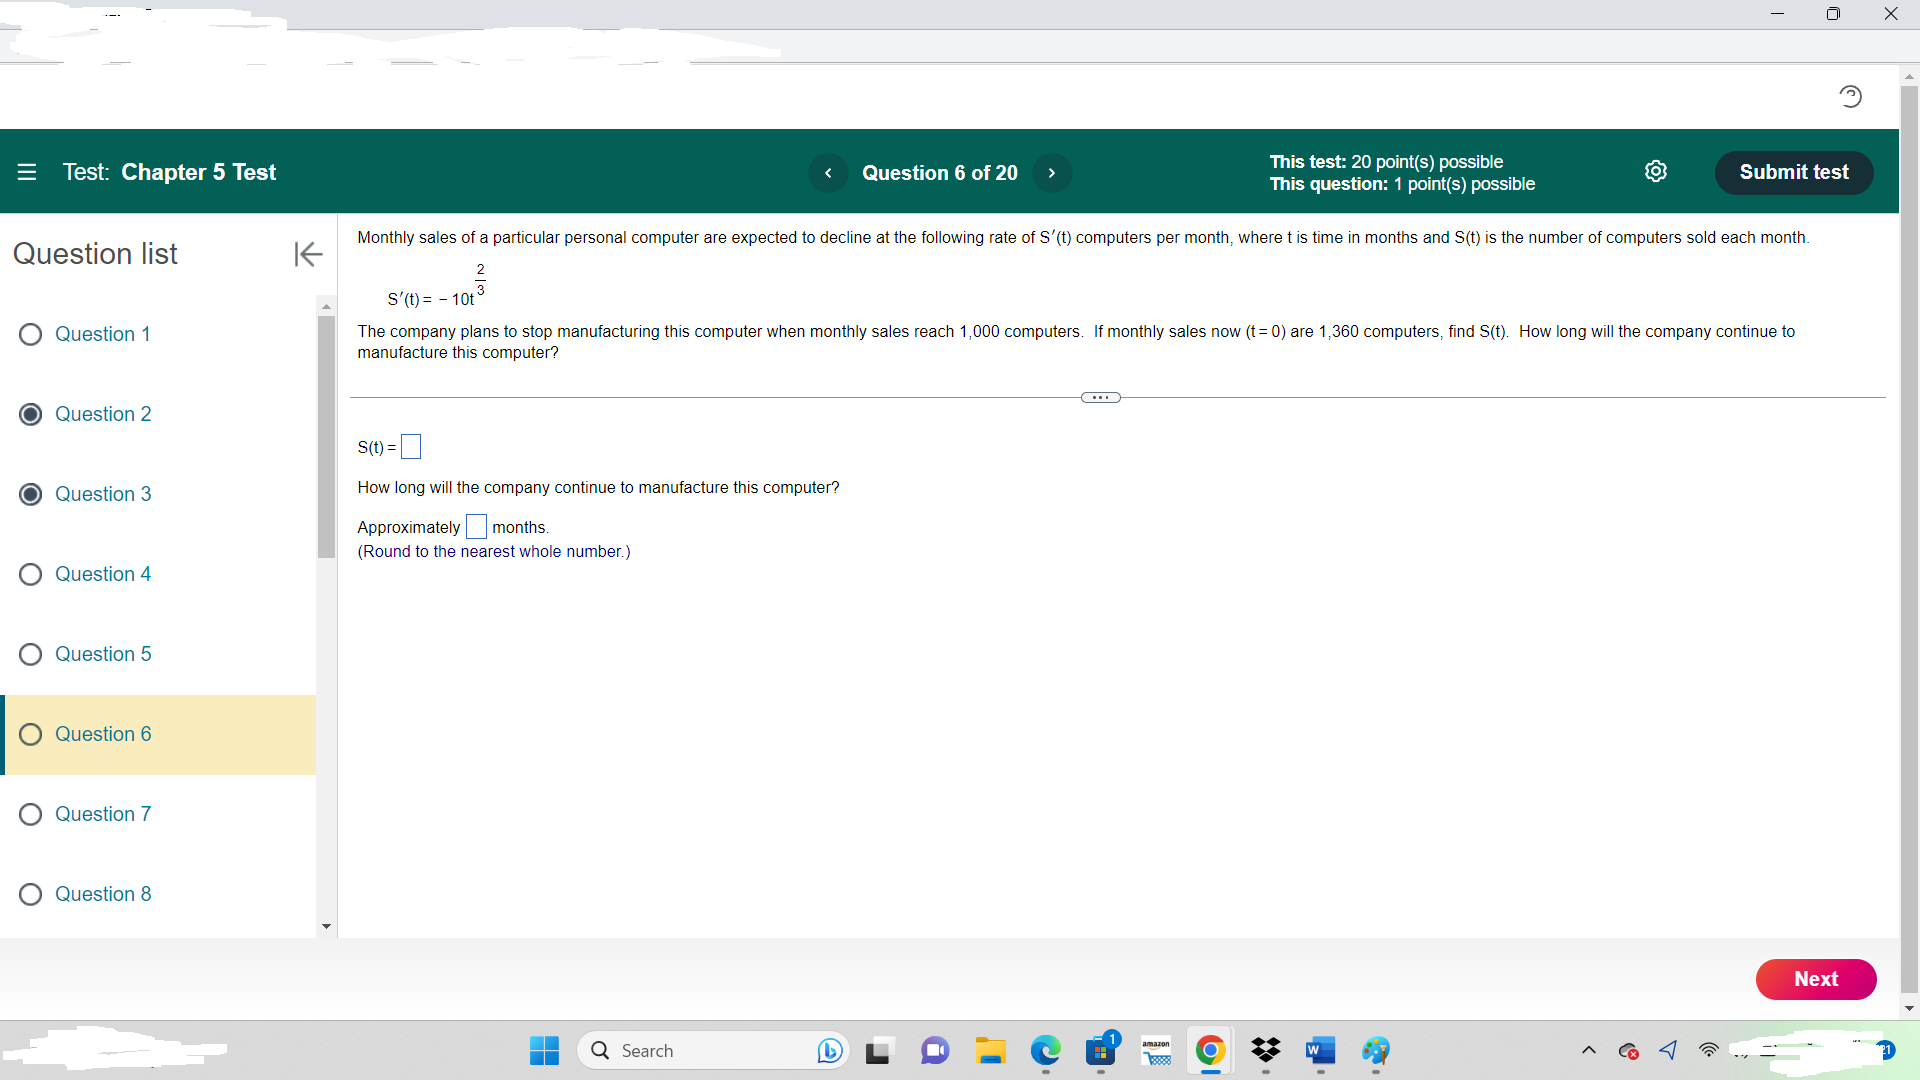Image resolution: width=1920 pixels, height=1080 pixels.
Task: Open Question 5 in the list
Action: pos(103,654)
